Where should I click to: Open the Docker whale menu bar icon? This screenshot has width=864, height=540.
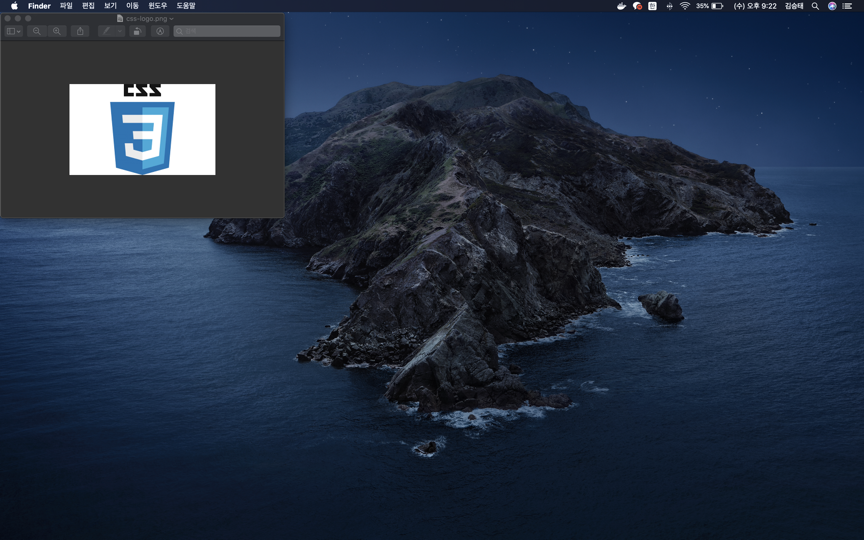coord(622,6)
